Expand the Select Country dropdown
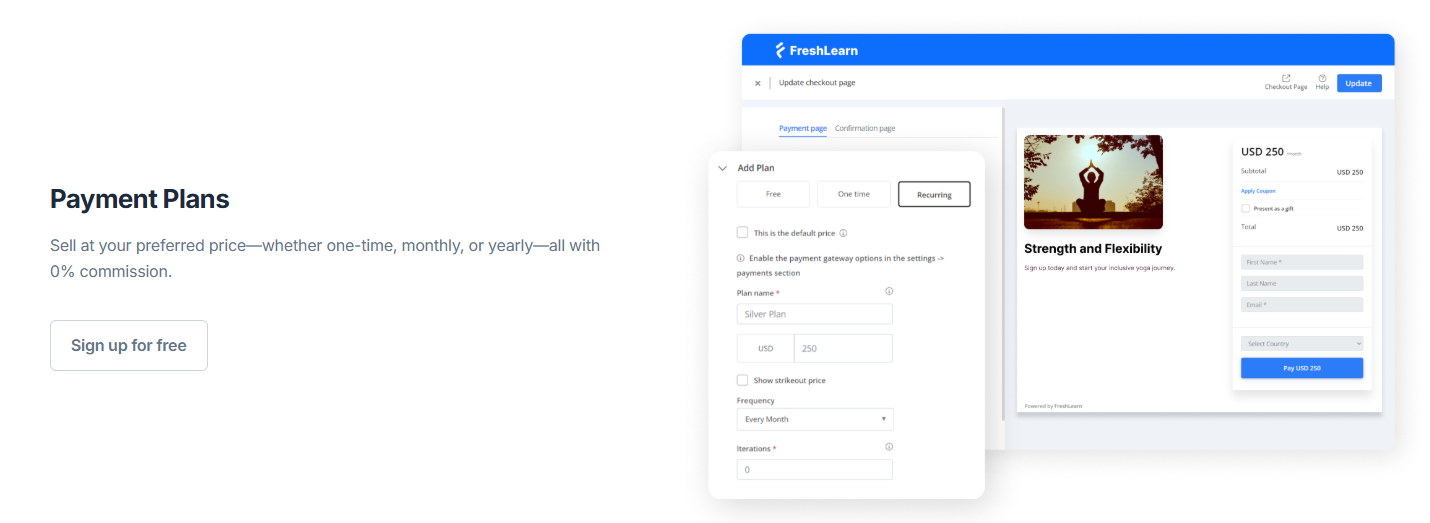The image size is (1430, 523). point(1301,343)
